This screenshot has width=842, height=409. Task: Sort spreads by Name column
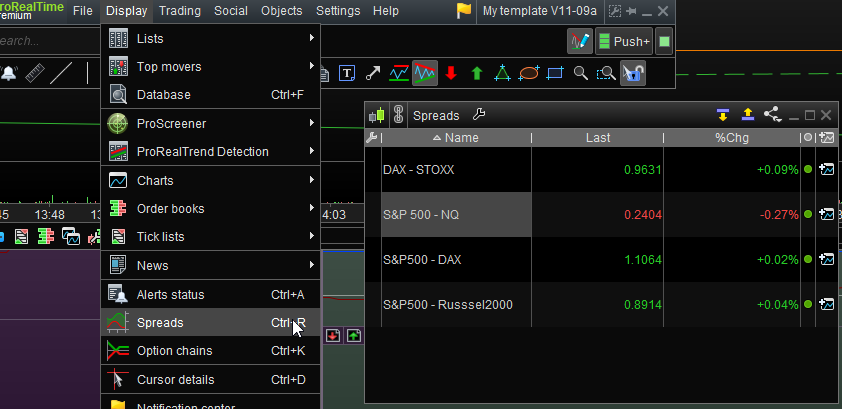[456, 138]
